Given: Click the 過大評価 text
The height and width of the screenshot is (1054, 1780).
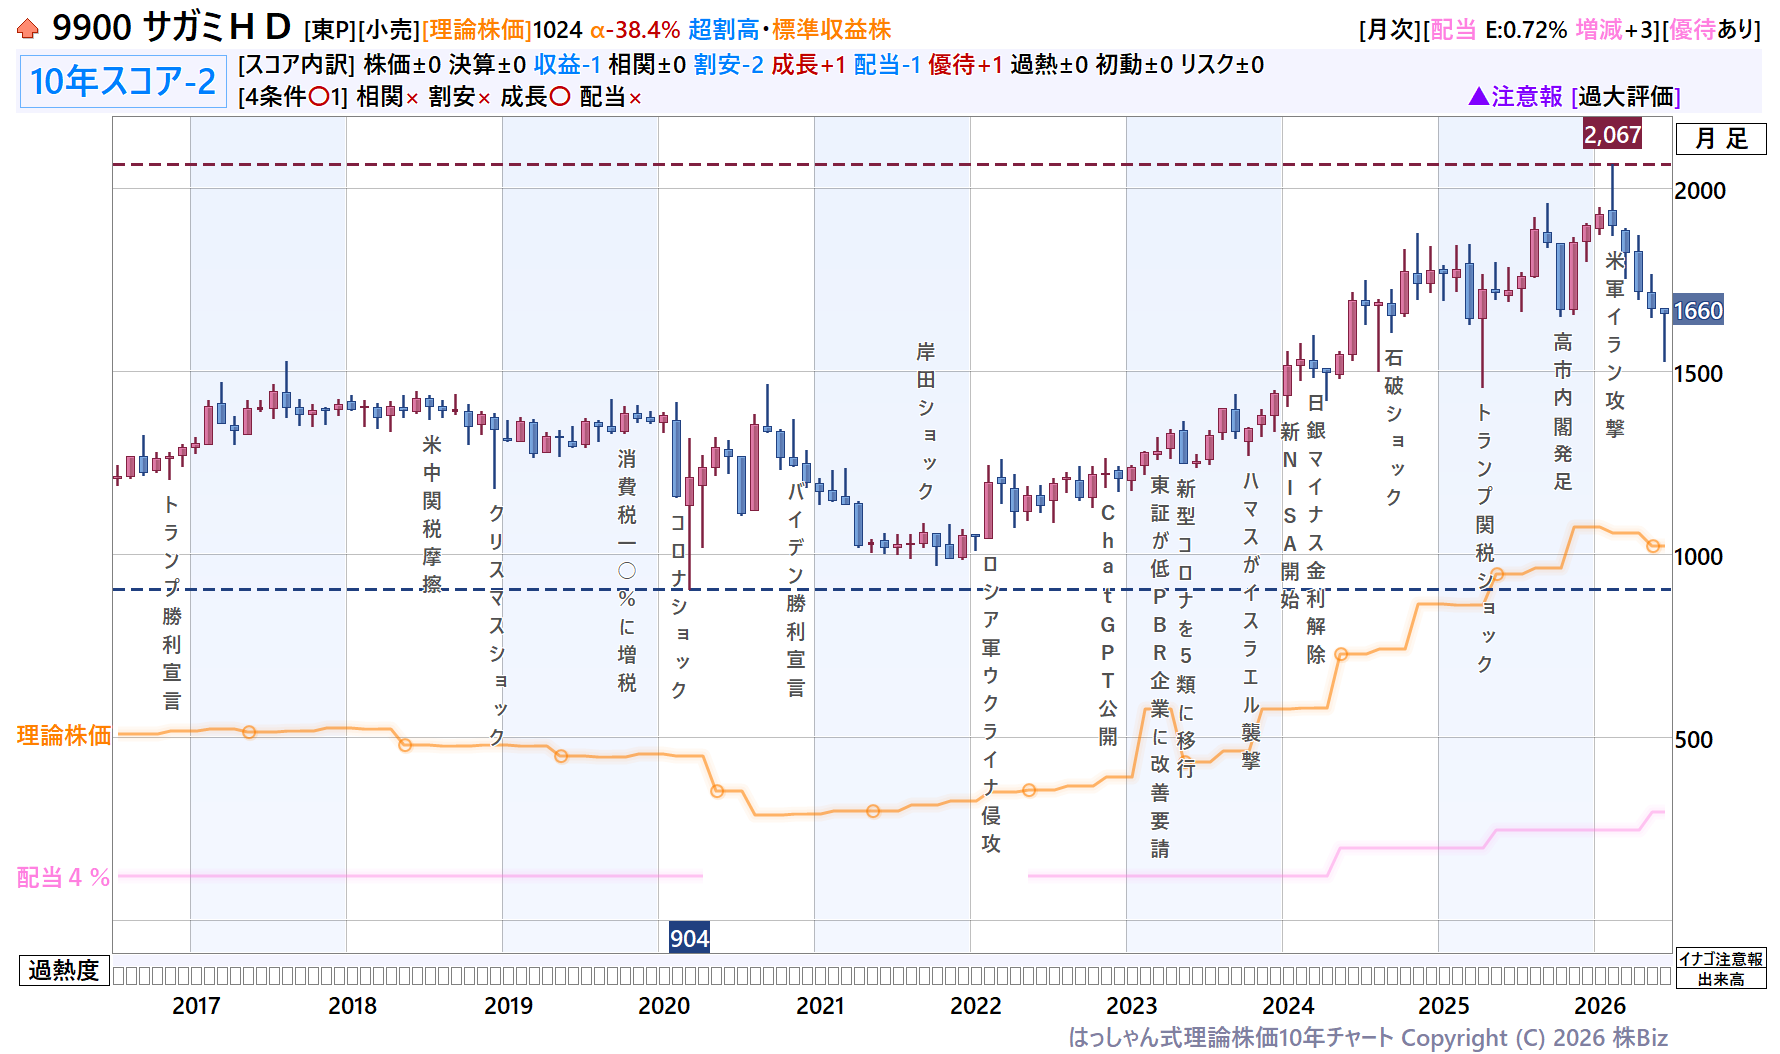Looking at the screenshot, I should pos(1626,96).
